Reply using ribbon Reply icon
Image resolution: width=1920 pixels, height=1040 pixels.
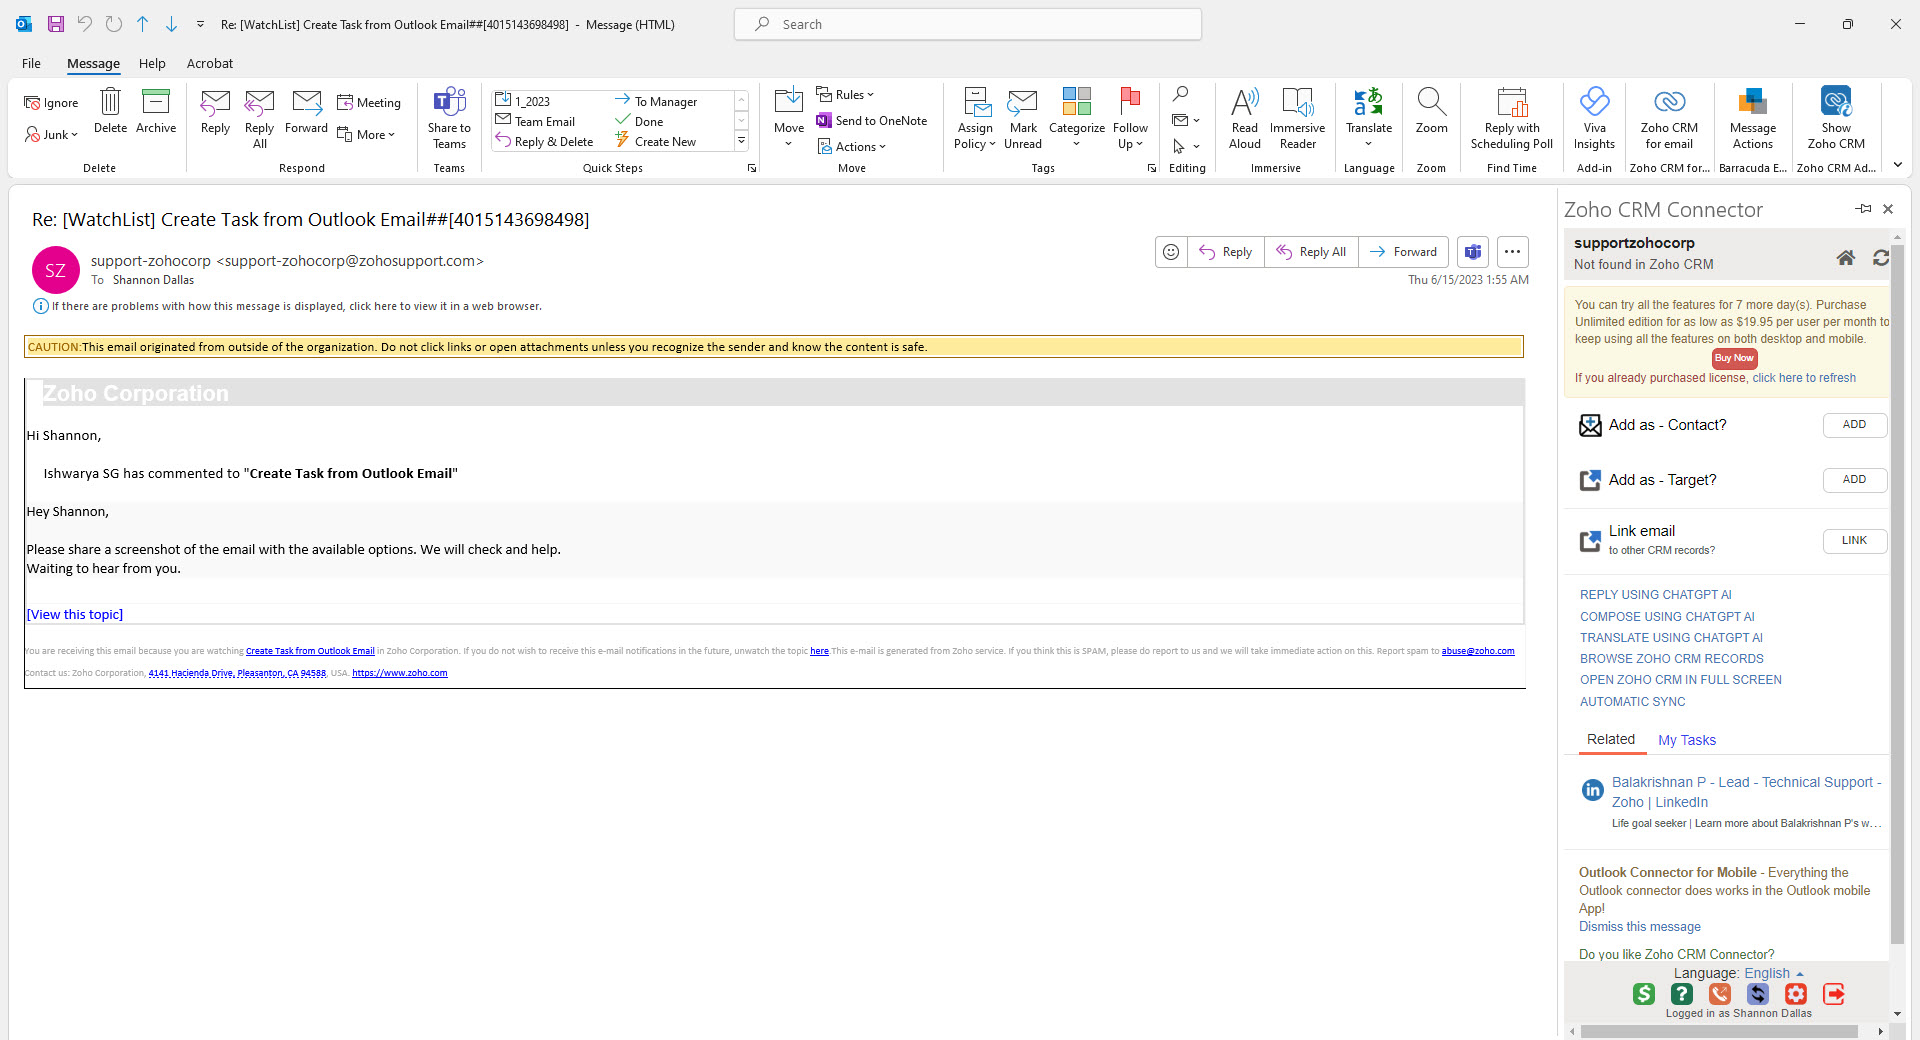point(215,111)
